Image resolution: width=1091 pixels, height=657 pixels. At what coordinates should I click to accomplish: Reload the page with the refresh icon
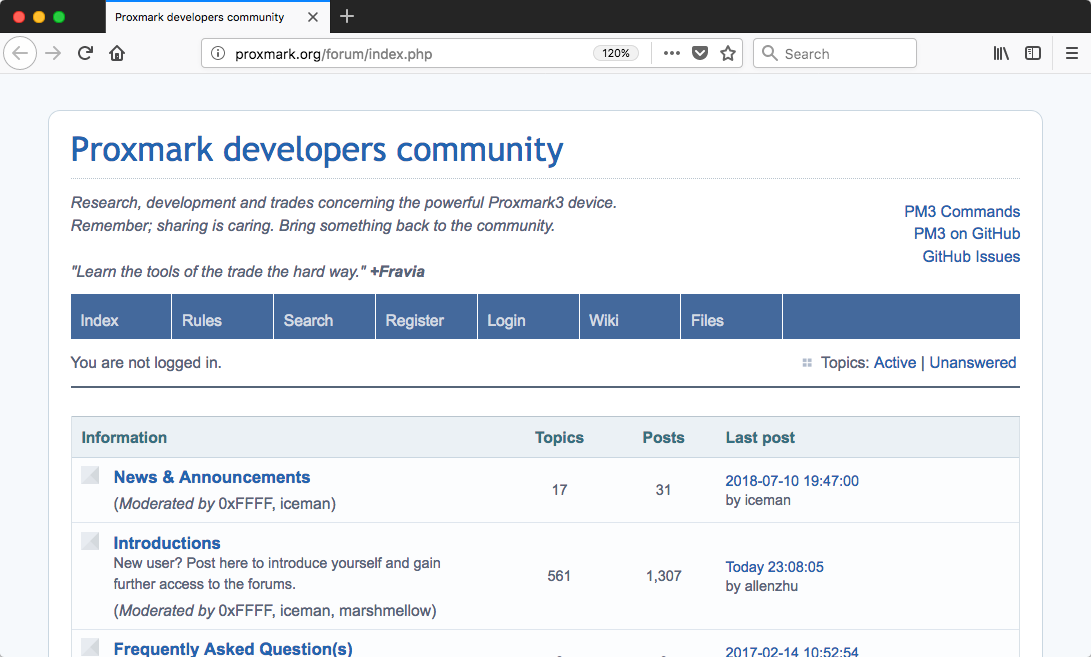coord(86,54)
